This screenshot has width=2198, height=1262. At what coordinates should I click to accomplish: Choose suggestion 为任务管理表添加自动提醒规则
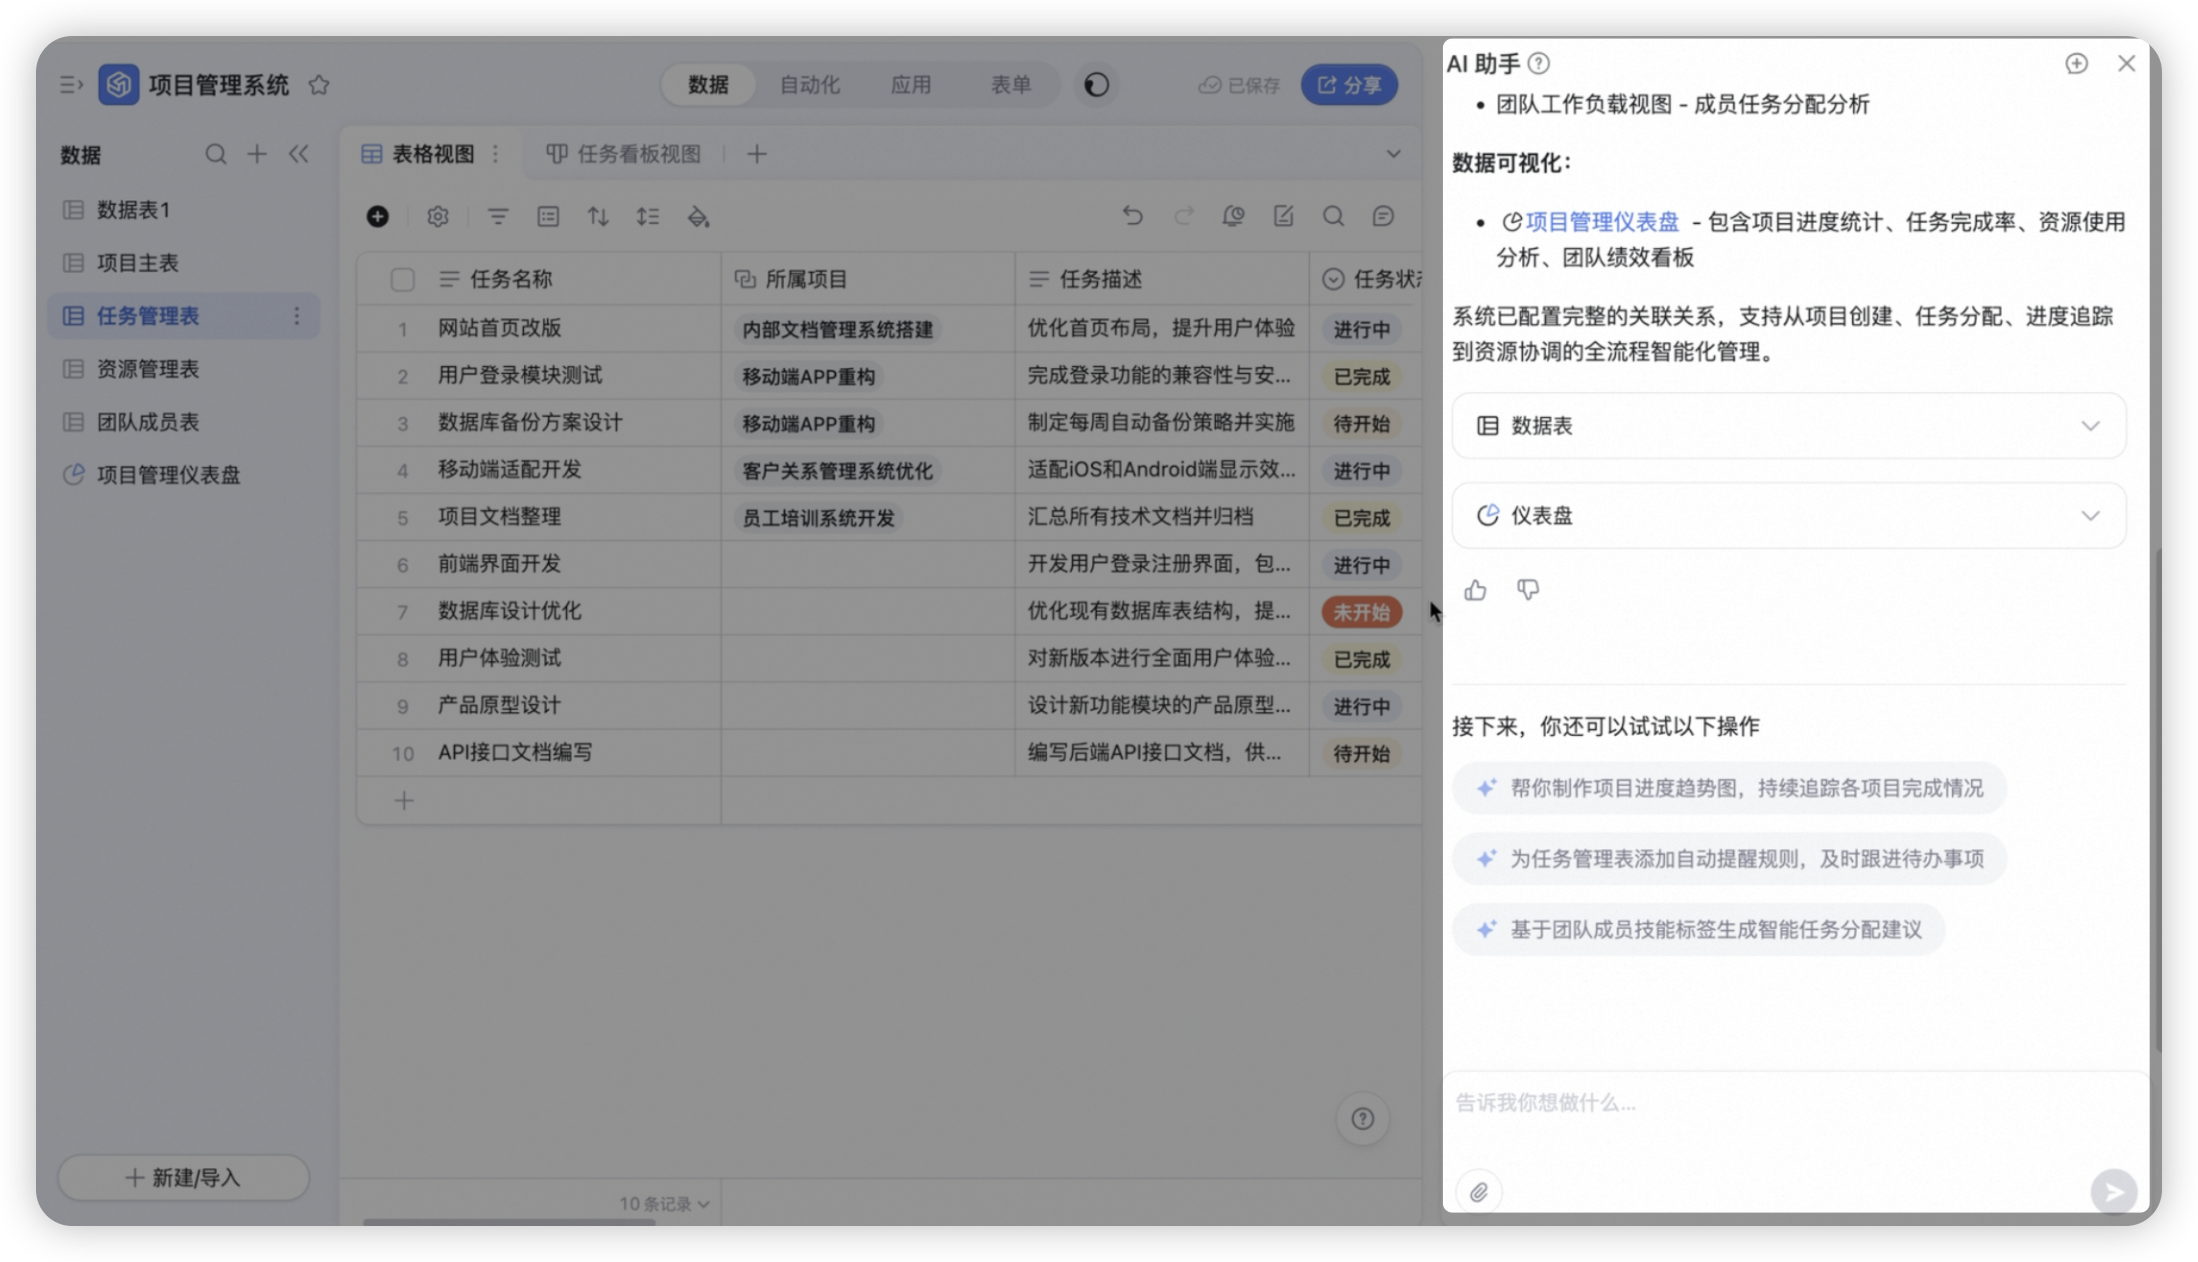[1729, 859]
